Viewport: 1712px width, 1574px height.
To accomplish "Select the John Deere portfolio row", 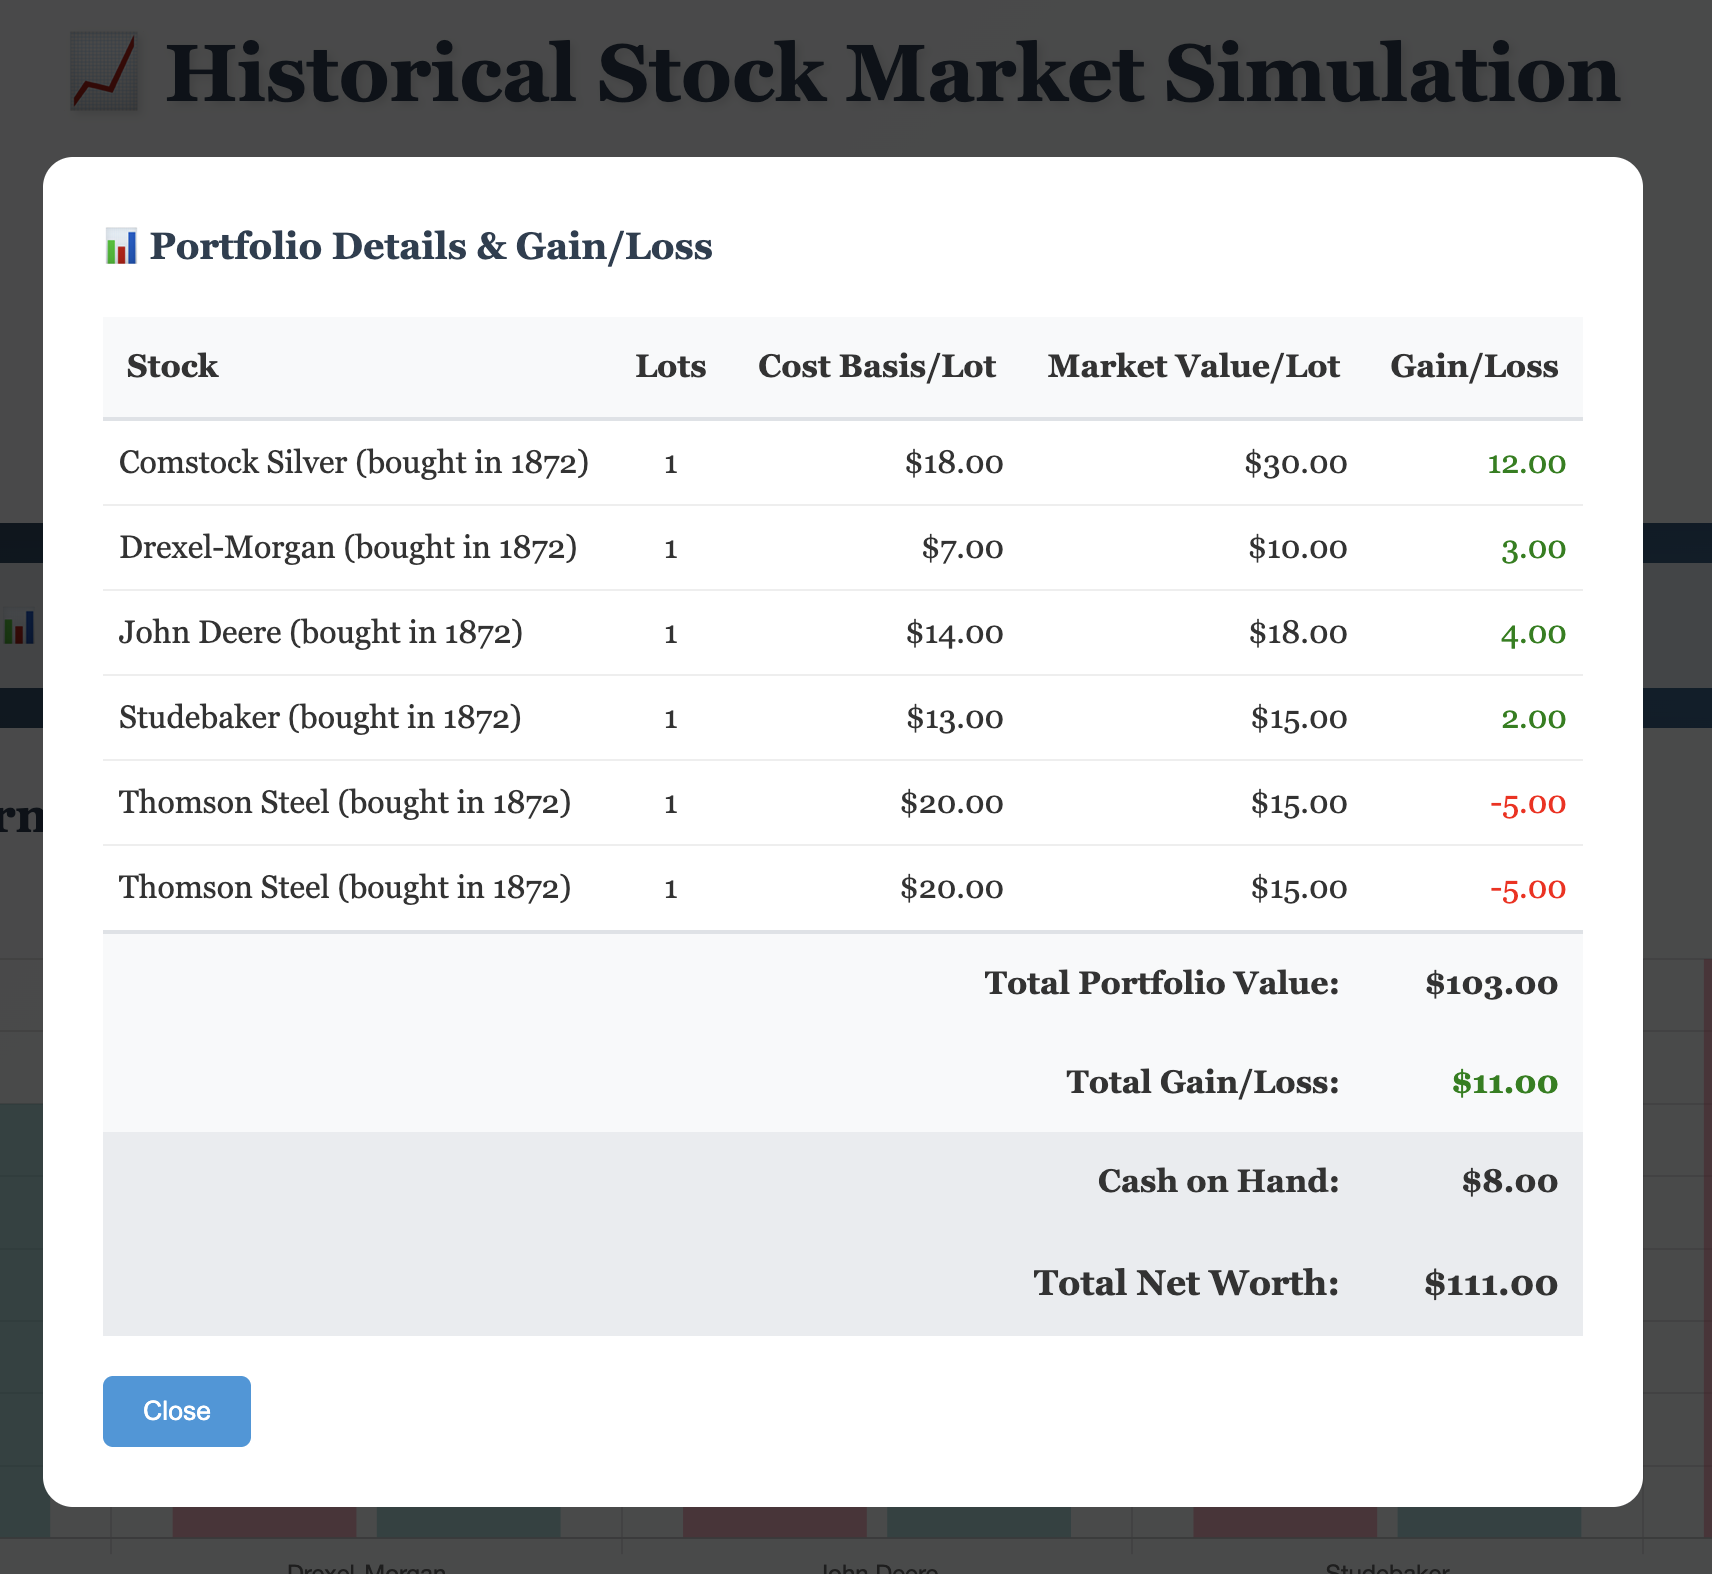I will click(320, 632).
